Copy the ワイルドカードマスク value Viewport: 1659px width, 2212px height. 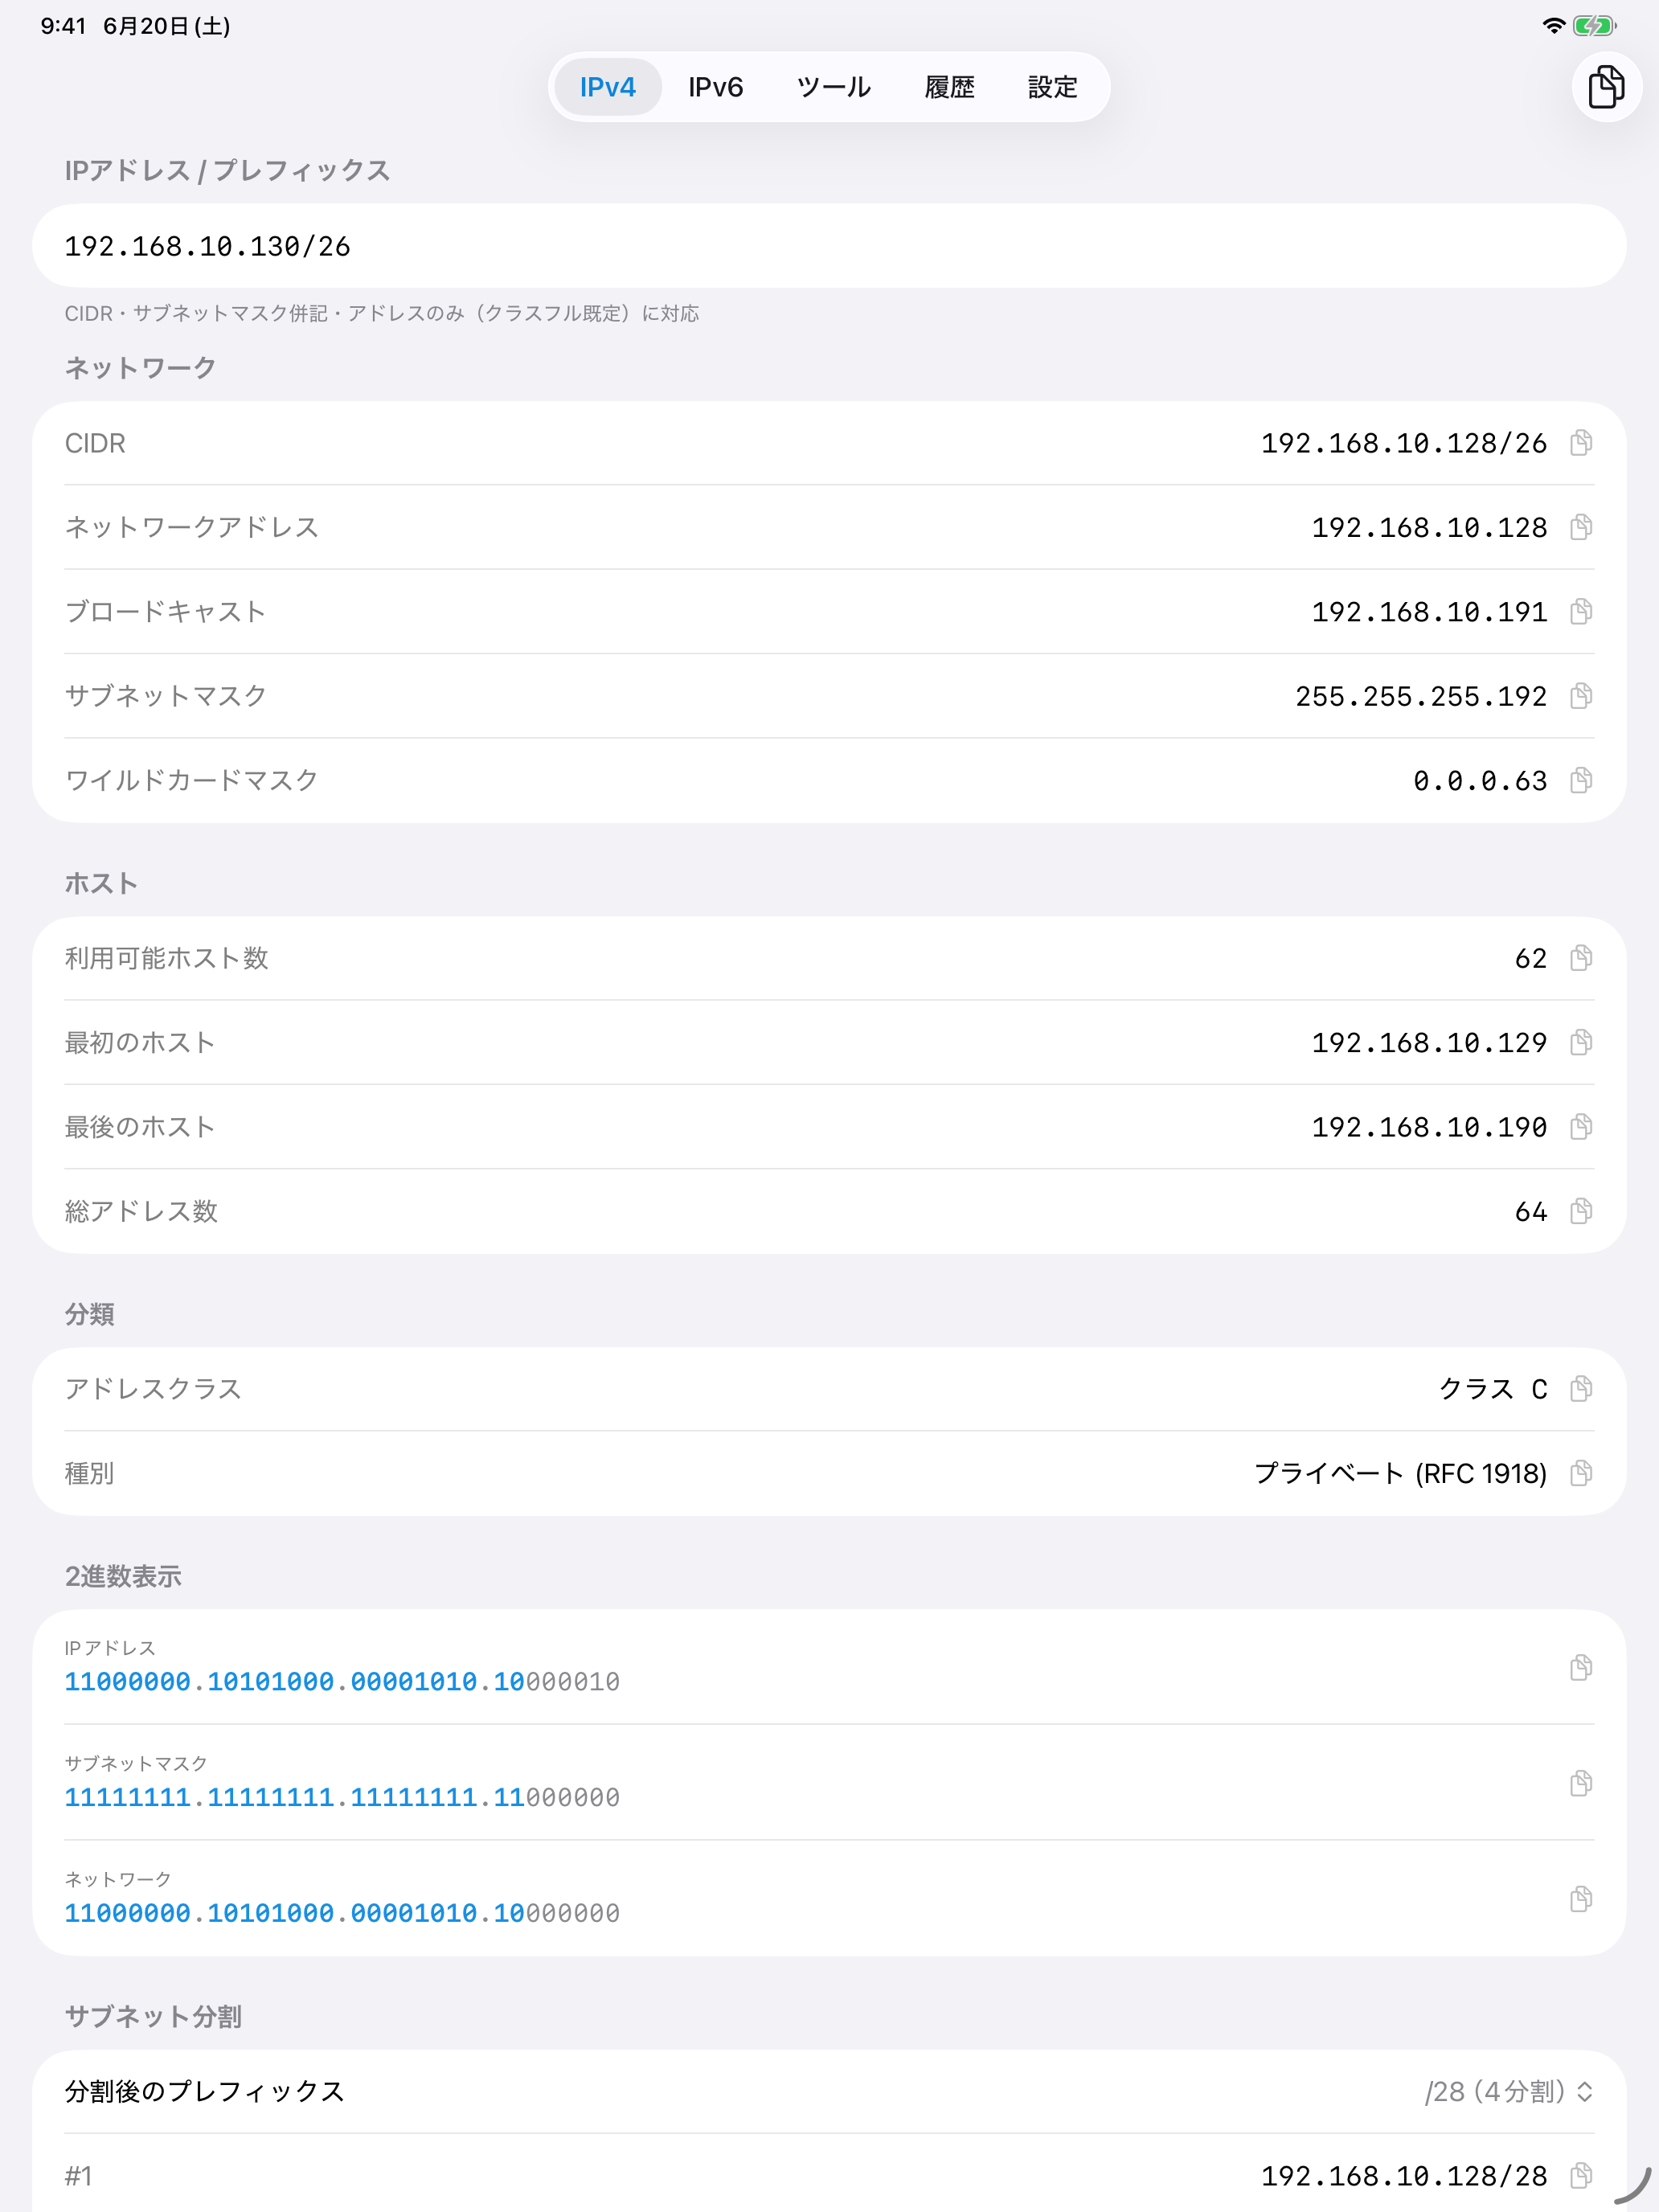[x=1580, y=780]
